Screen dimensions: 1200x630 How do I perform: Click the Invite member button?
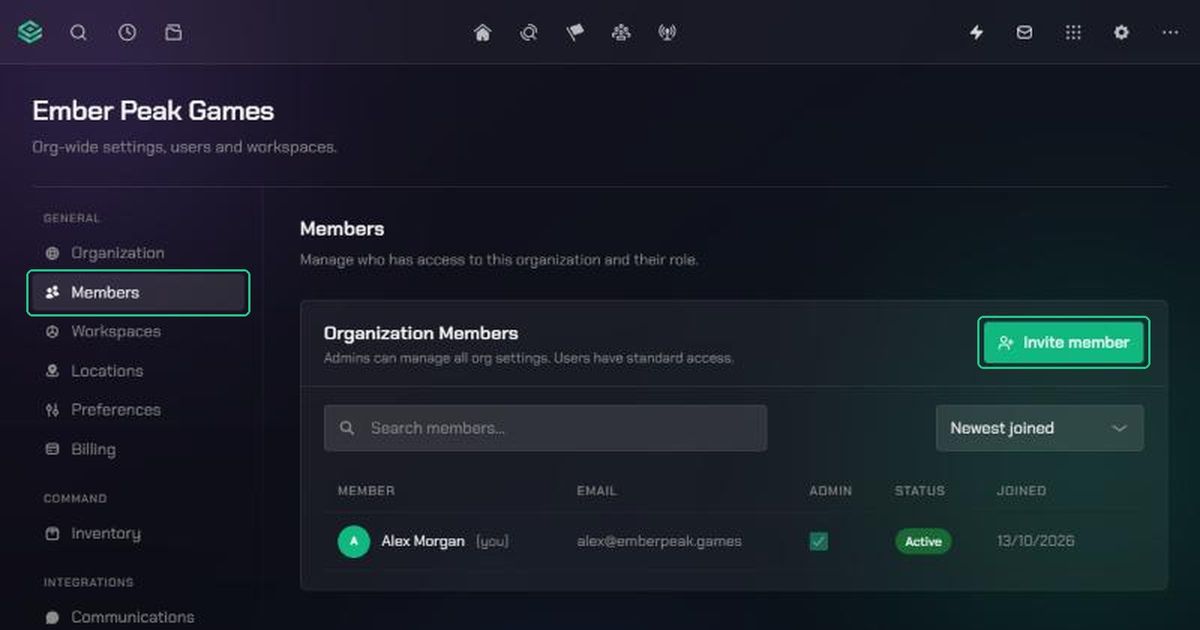[1064, 343]
